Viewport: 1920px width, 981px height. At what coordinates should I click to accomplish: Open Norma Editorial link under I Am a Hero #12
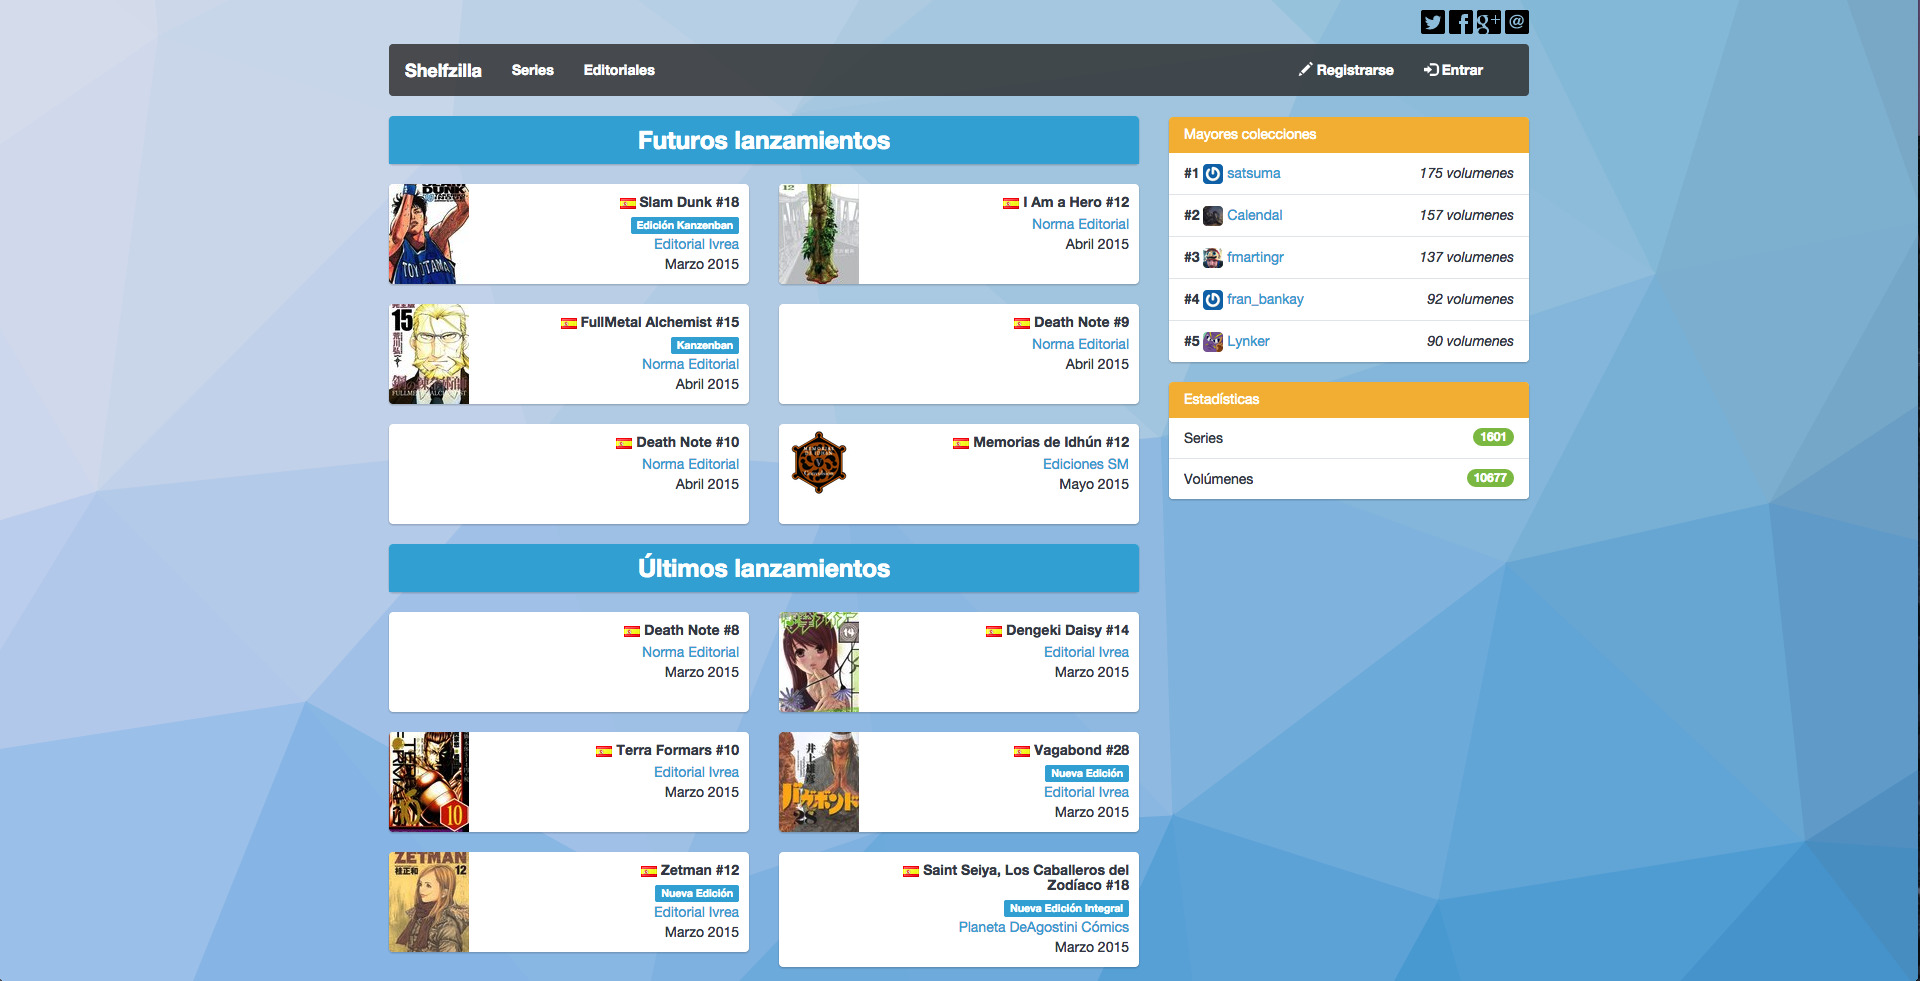coord(1080,224)
